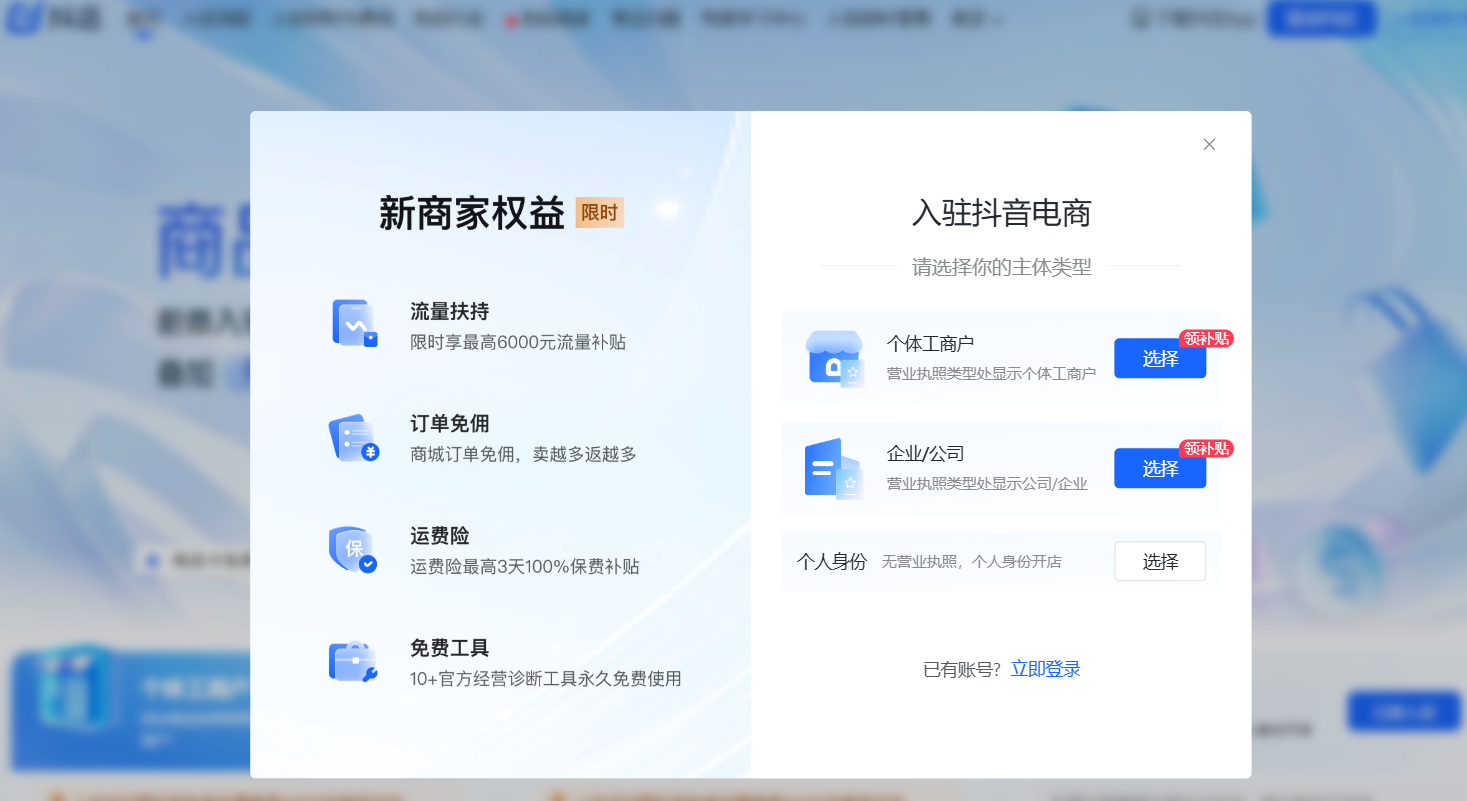Select 个体工商户 entity type button

1160,358
